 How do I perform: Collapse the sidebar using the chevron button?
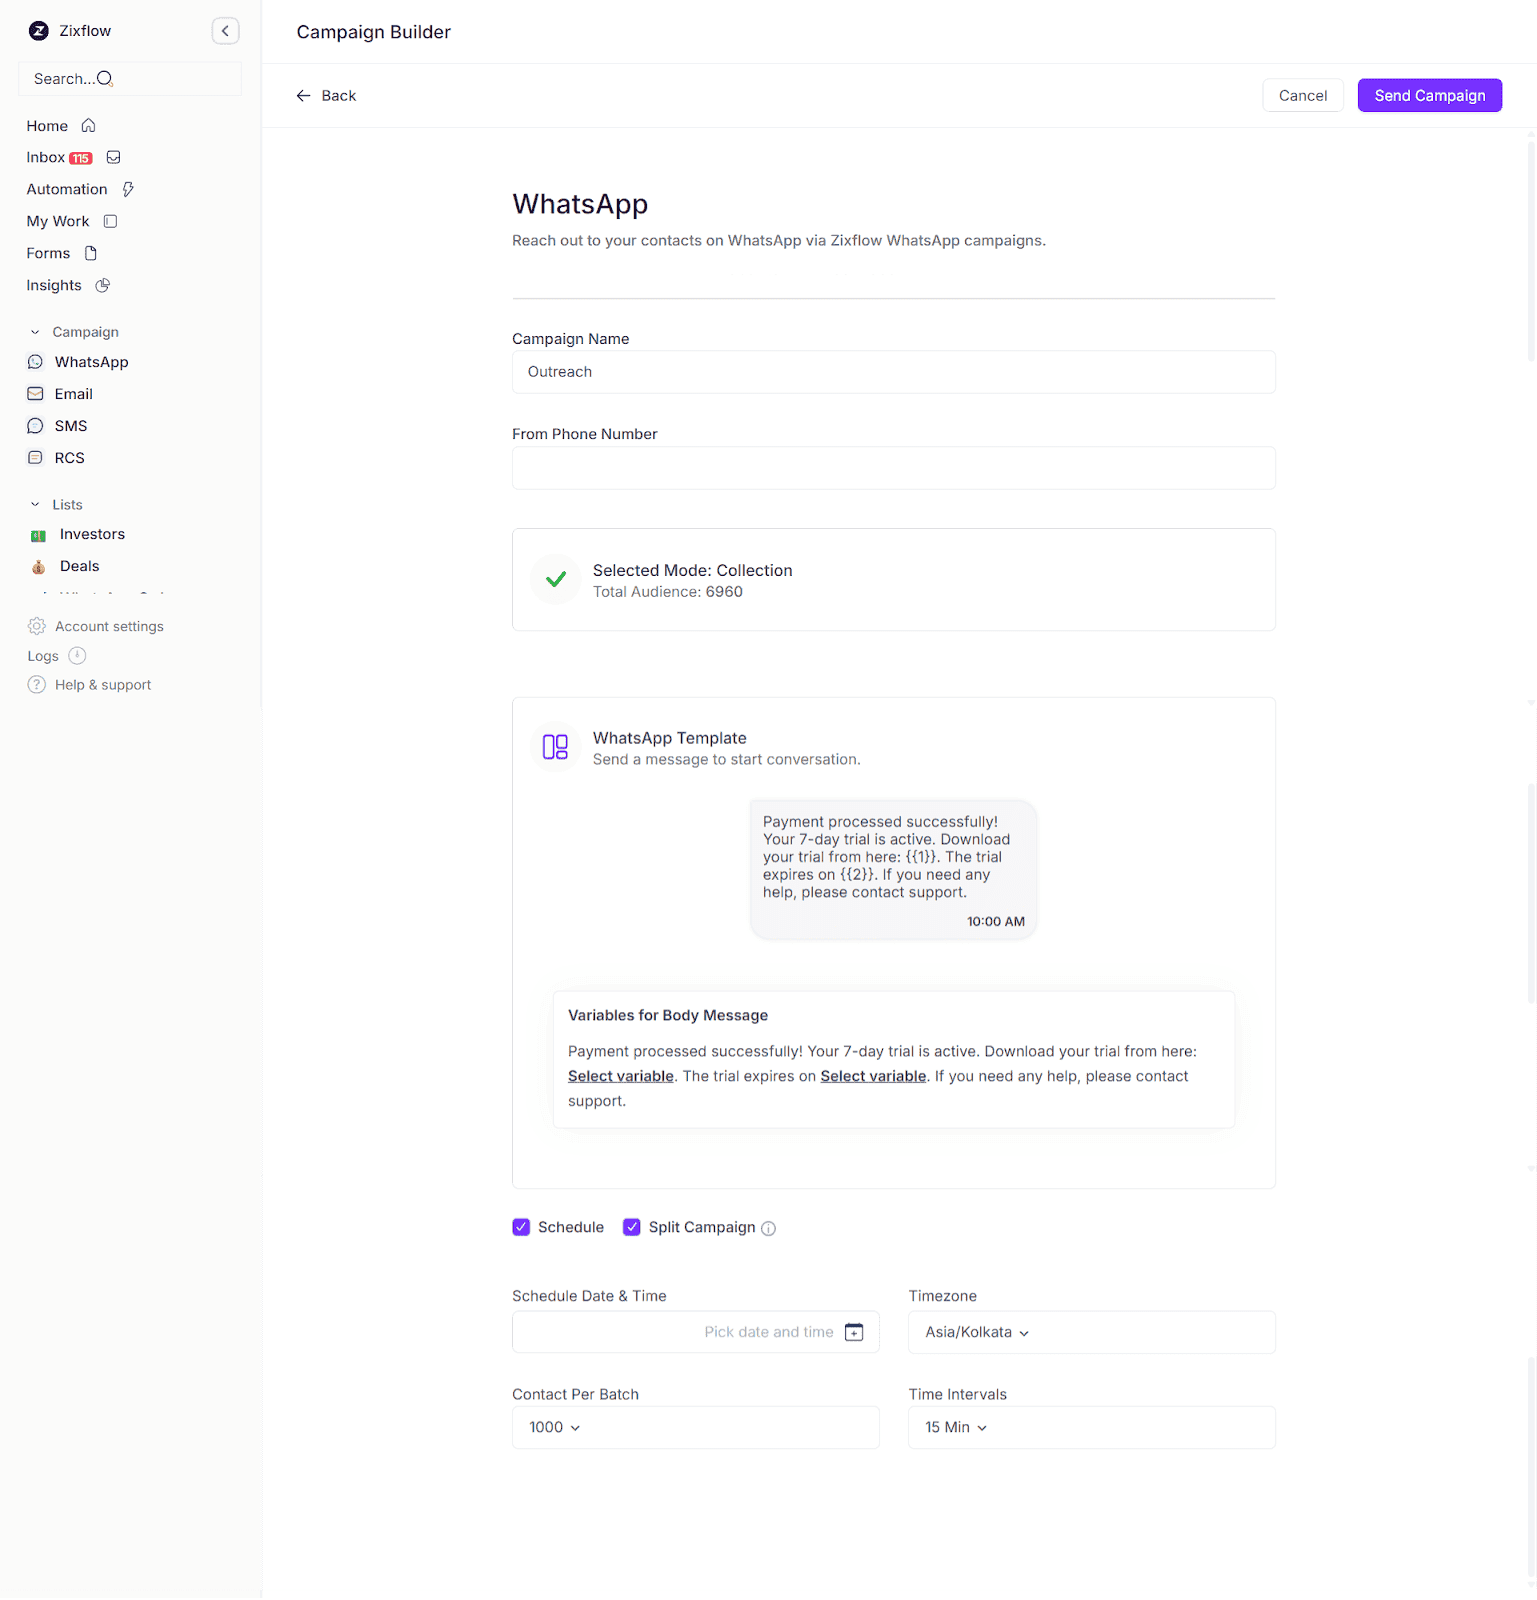pos(225,31)
